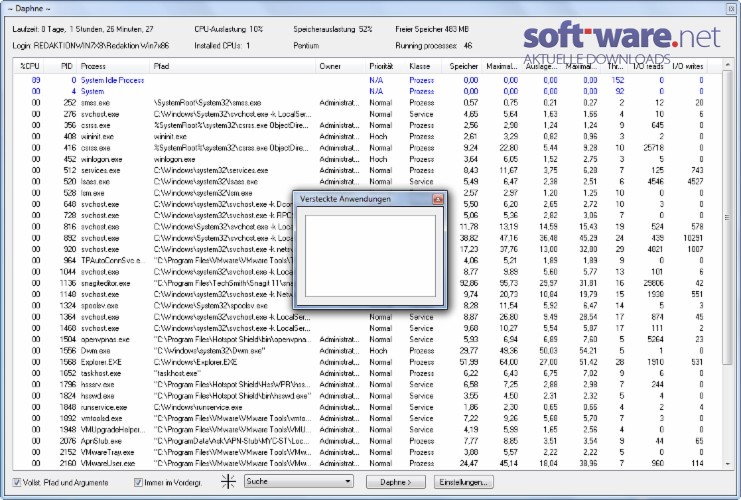Open the Suche dropdown

[x=299, y=482]
